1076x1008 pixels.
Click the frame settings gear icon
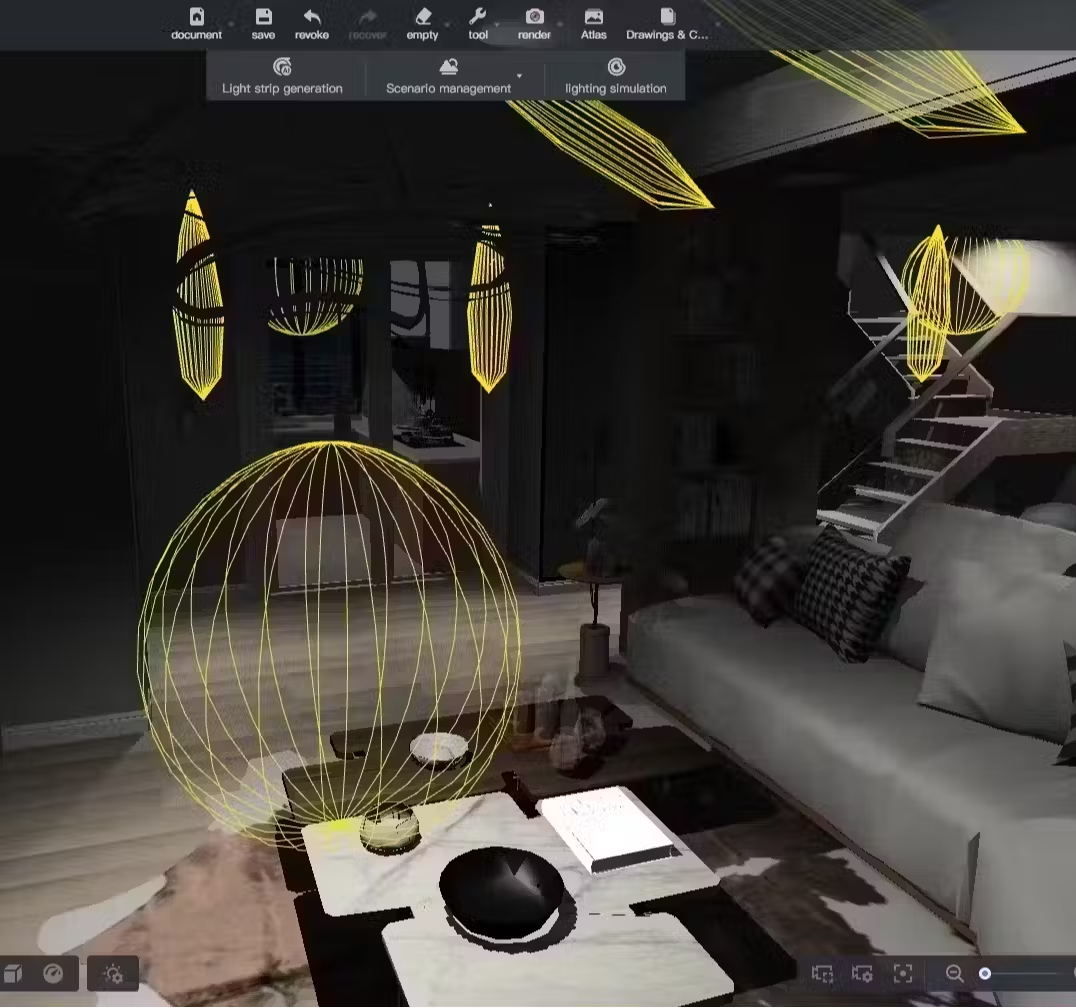[862, 973]
